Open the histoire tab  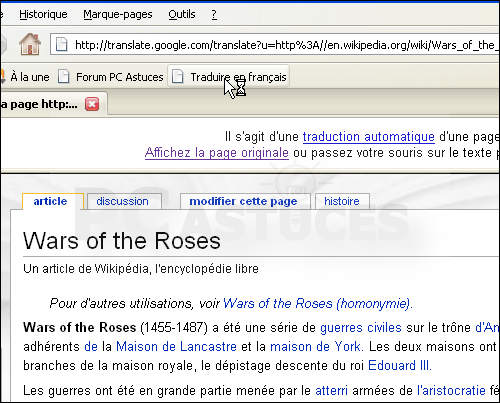tap(342, 201)
